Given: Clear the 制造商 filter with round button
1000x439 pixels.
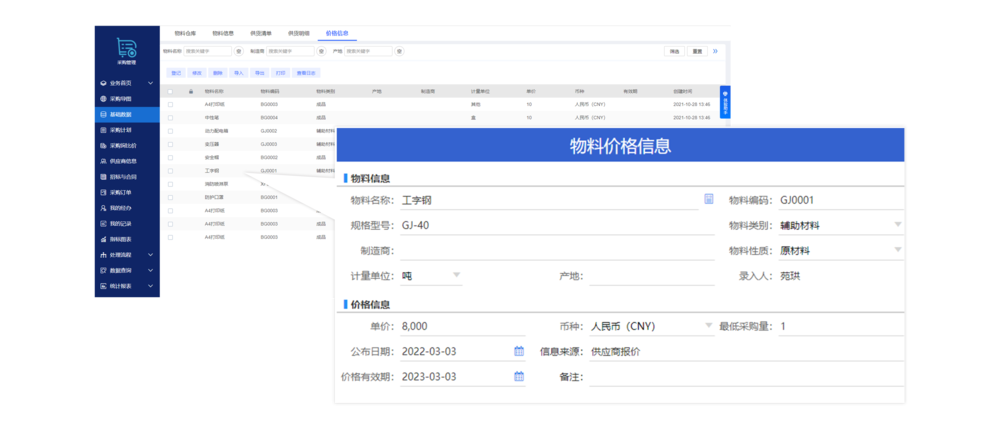Looking at the screenshot, I should click(x=321, y=51).
